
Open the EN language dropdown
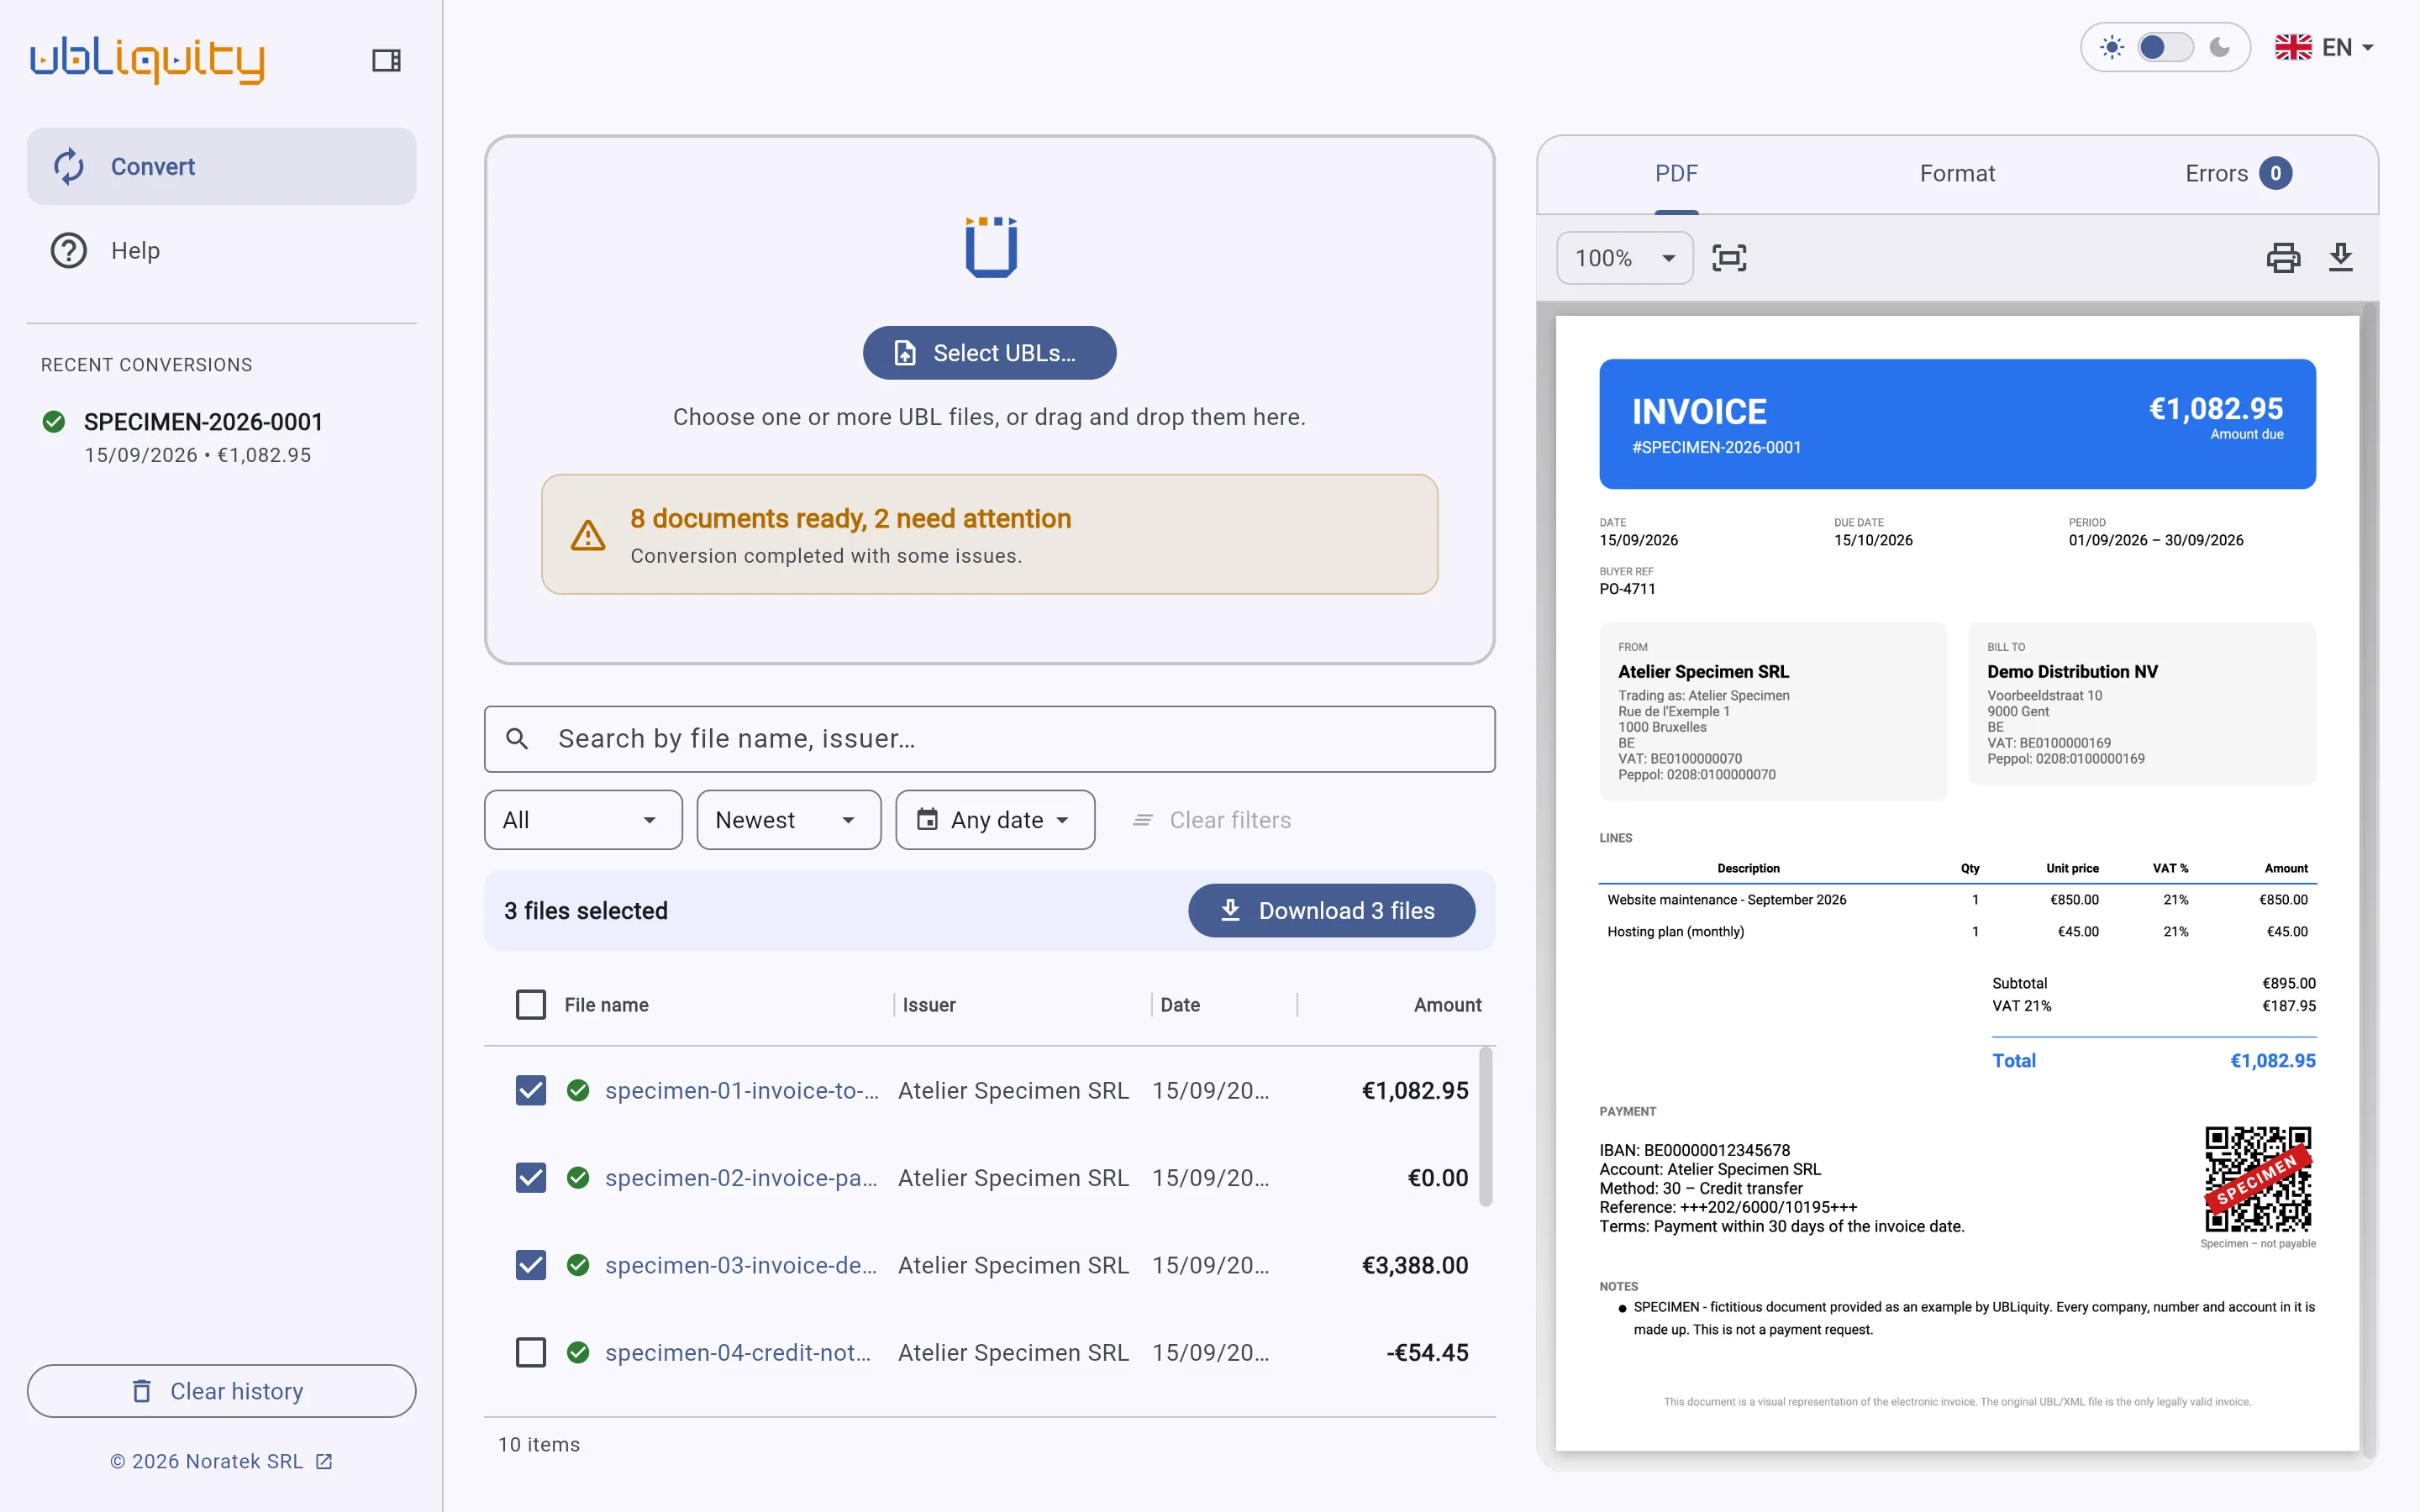pyautogui.click(x=2324, y=47)
